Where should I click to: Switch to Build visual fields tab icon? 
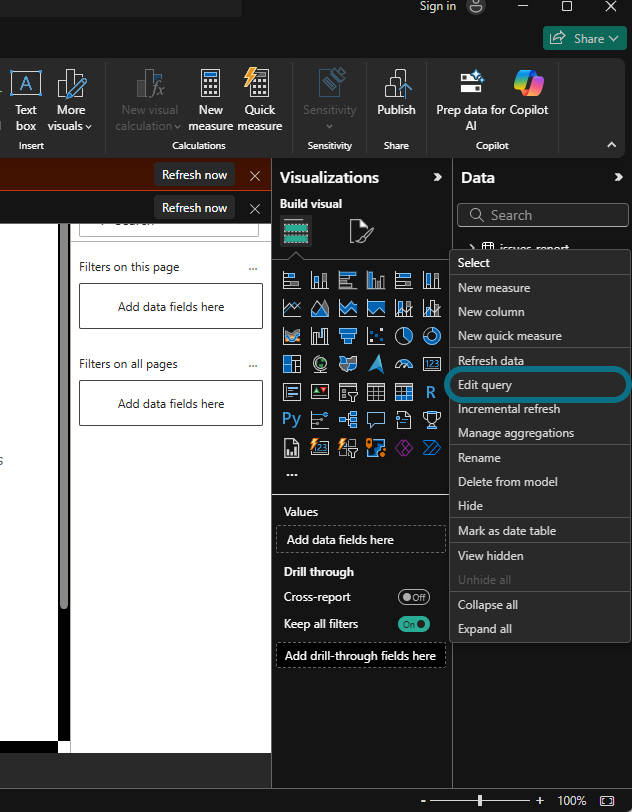click(x=296, y=231)
